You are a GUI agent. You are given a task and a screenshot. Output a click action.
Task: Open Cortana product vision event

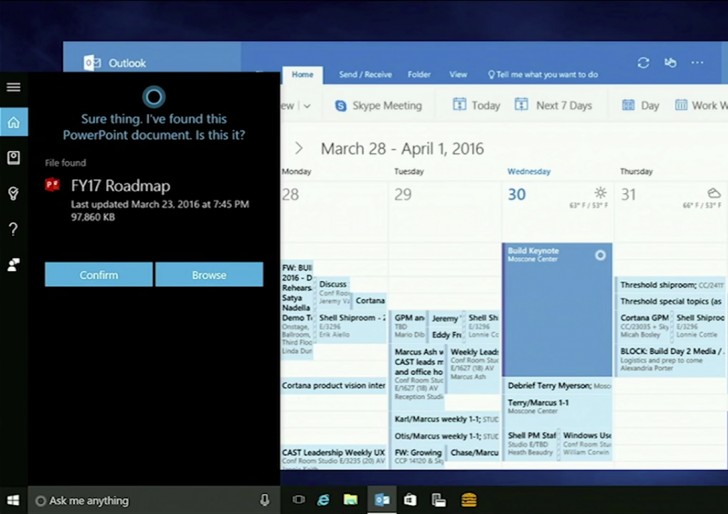click(334, 385)
